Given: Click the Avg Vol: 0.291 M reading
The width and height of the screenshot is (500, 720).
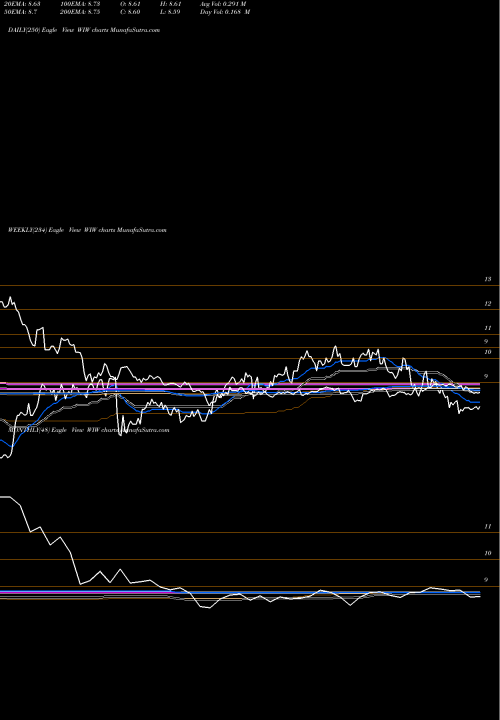Looking at the screenshot, I should coord(223,4).
